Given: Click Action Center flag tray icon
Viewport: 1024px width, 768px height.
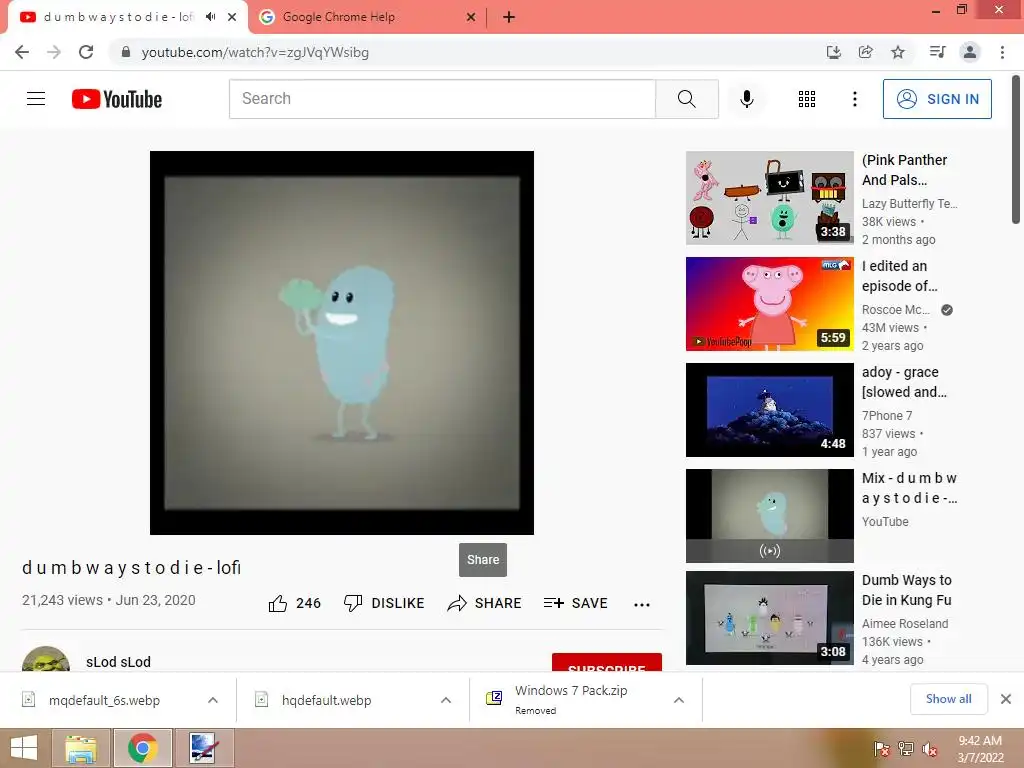Looking at the screenshot, I should click(881, 748).
